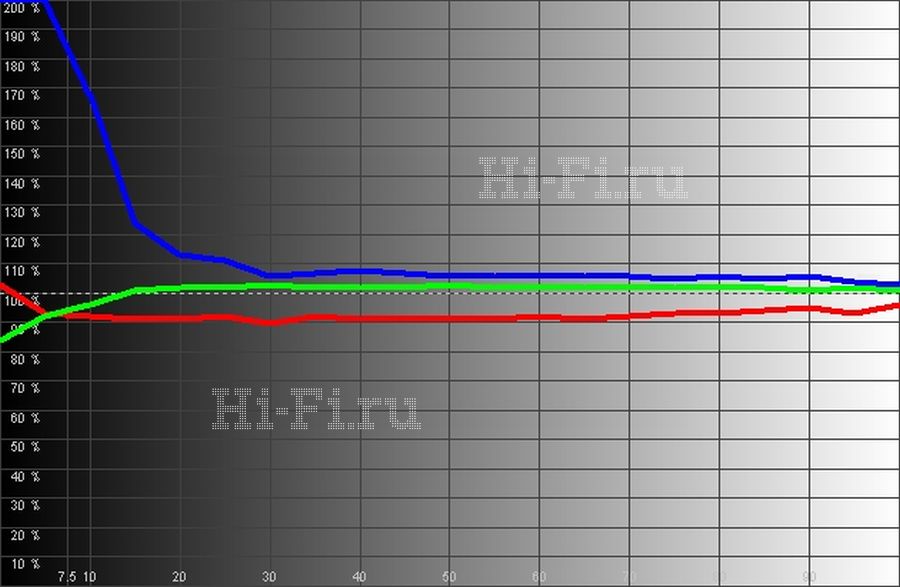Click the blue curve at 40 stimulus
The height and width of the screenshot is (587, 900).
(359, 271)
